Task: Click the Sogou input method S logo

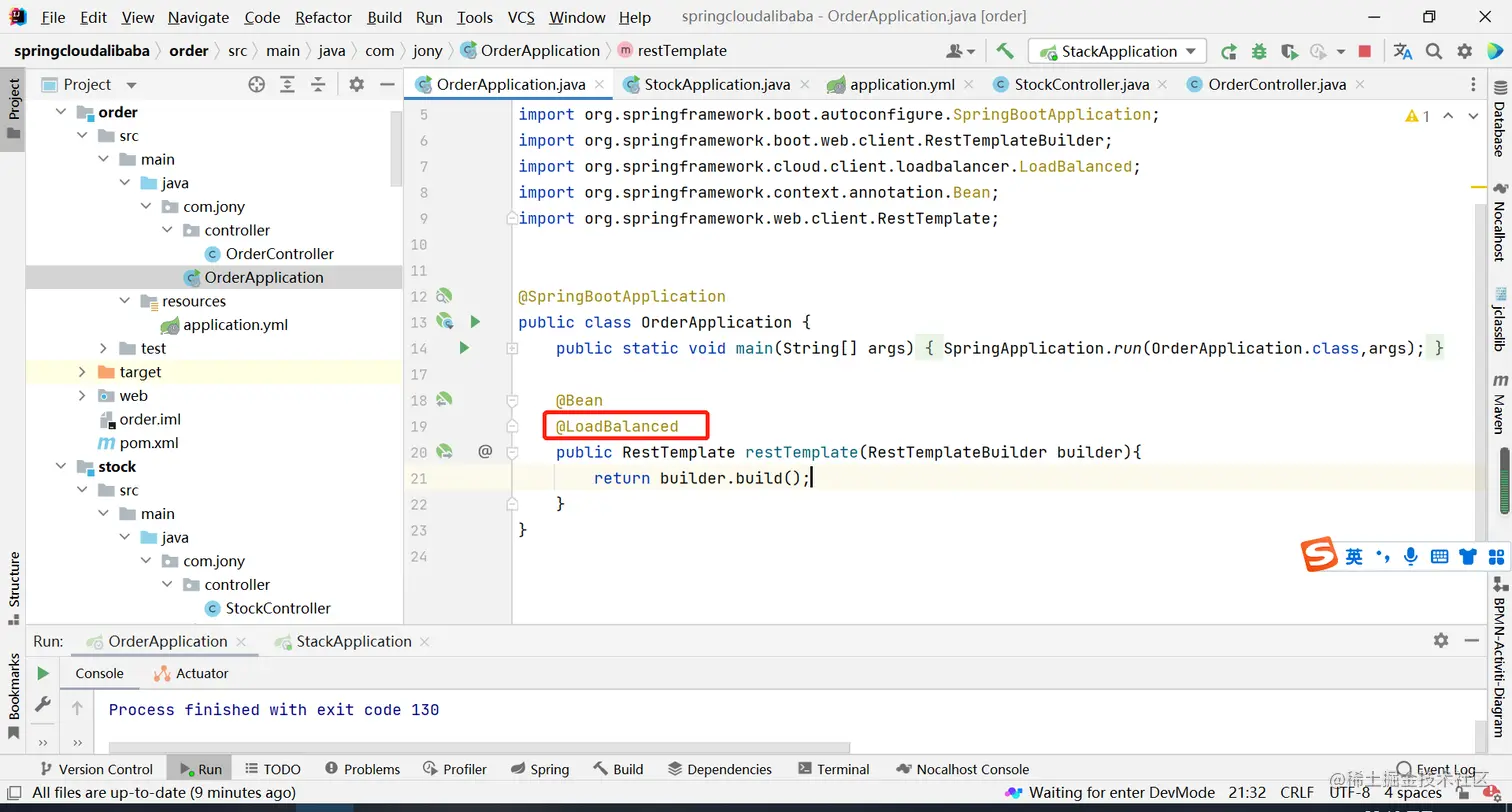Action: coord(1319,555)
